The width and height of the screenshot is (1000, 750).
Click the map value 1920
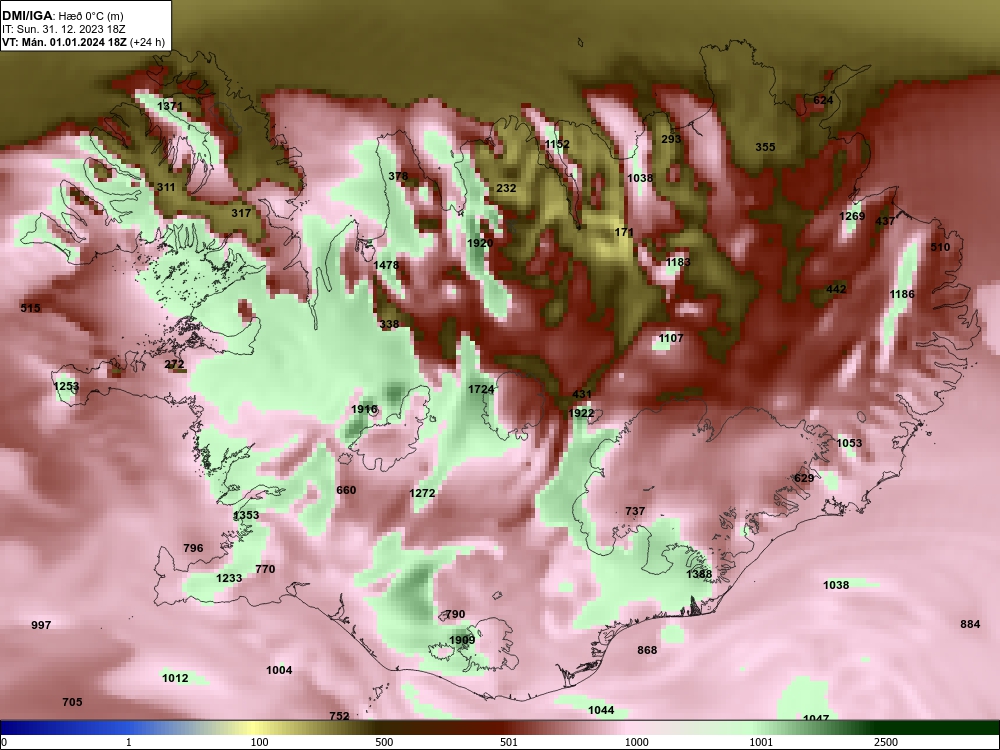click(x=480, y=244)
